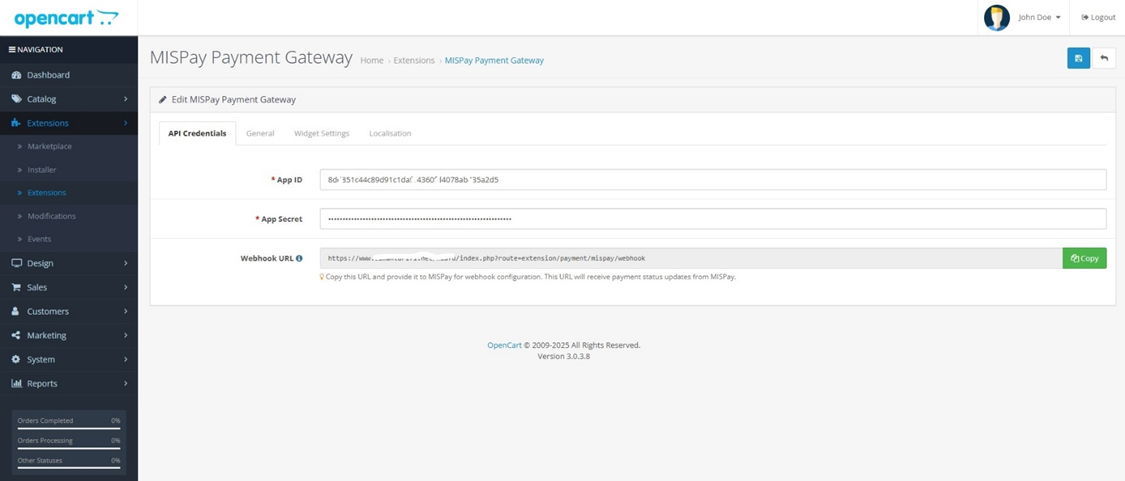Go to the Extensions breadcrumb link
Screen dimensions: 1125x481
coord(414,61)
